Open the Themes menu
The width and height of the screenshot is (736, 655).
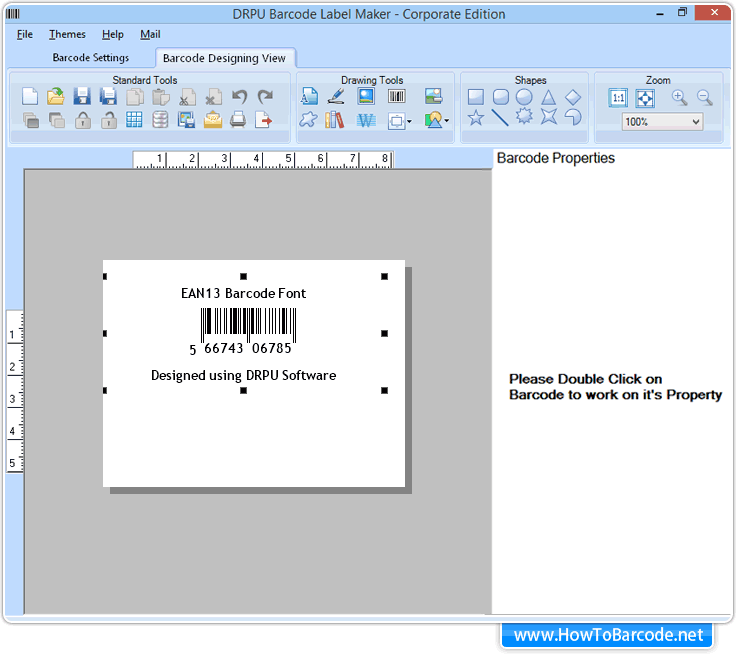coord(67,34)
